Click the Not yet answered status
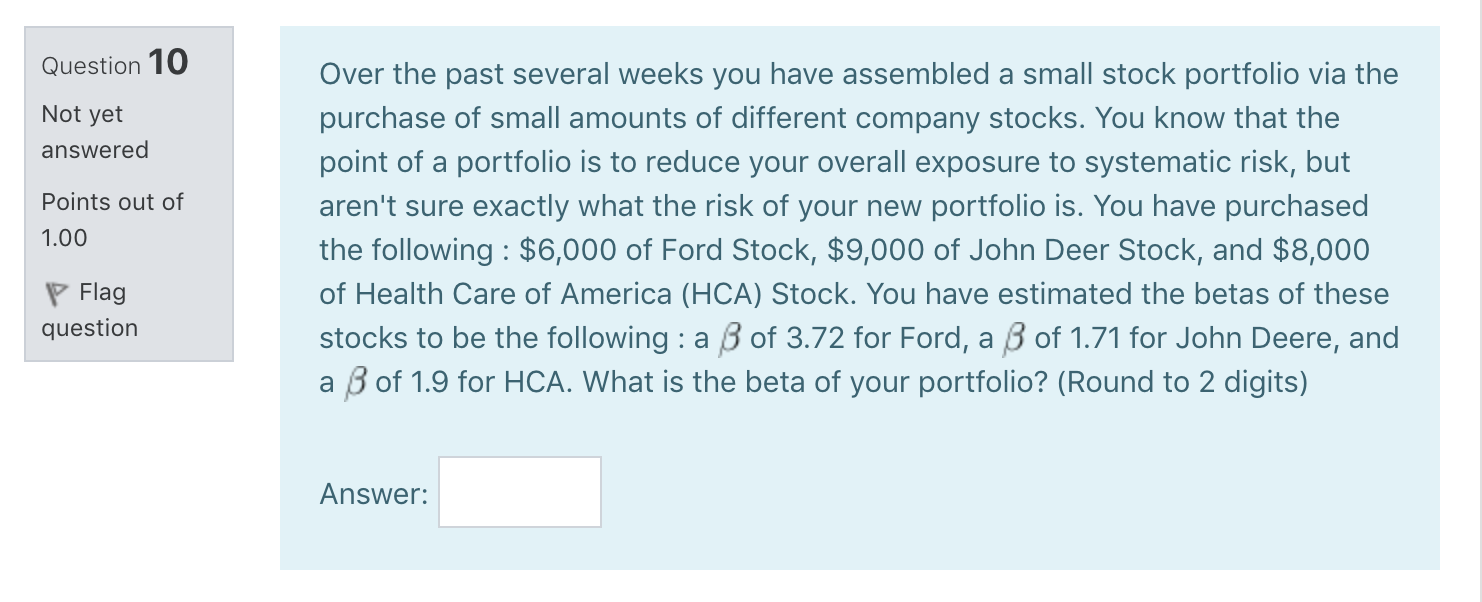 (x=94, y=132)
